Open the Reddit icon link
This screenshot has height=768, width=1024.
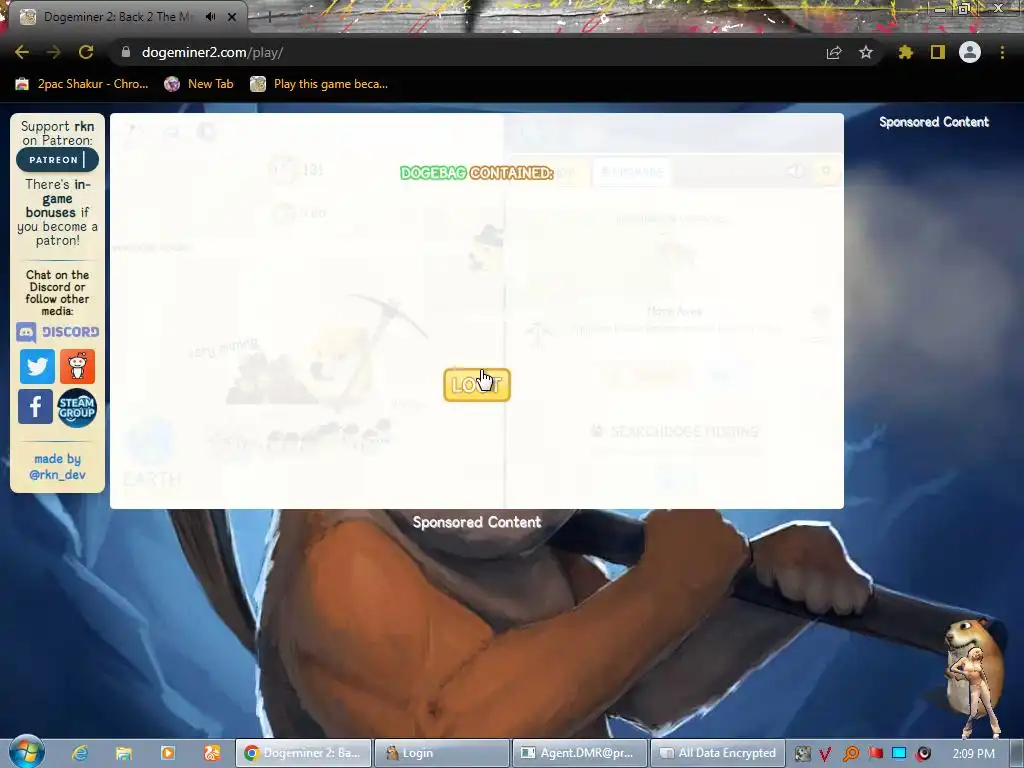pyautogui.click(x=77, y=366)
